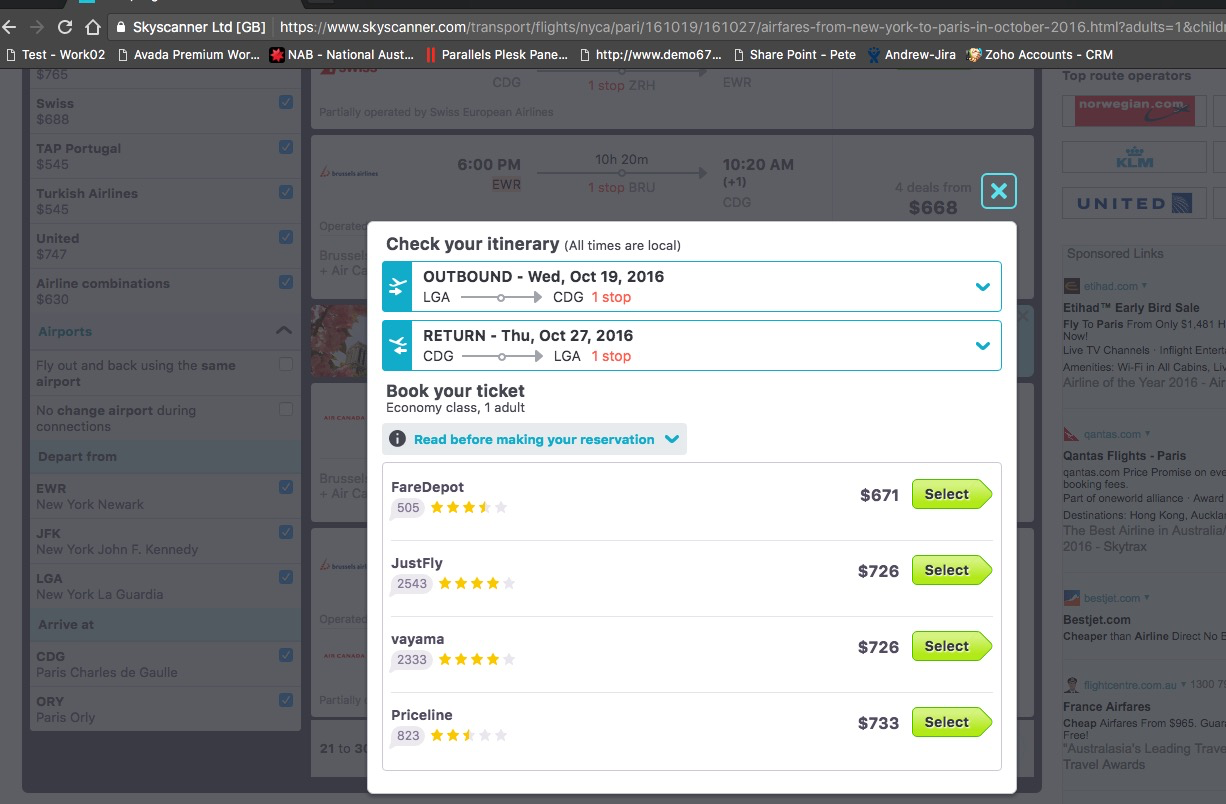Click the Brussels Airlines logo on 6:00 PM flight

point(349,173)
